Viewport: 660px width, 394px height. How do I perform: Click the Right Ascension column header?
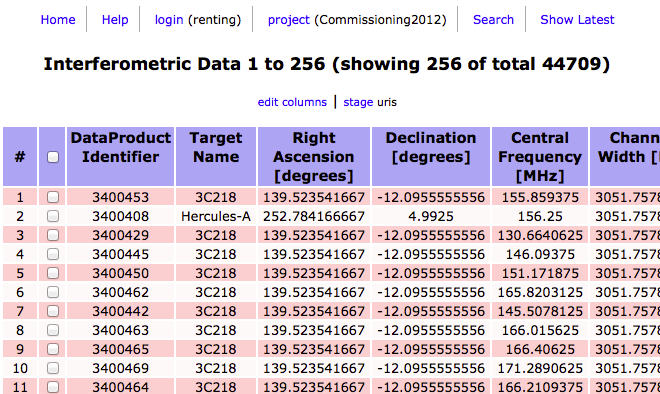click(314, 157)
